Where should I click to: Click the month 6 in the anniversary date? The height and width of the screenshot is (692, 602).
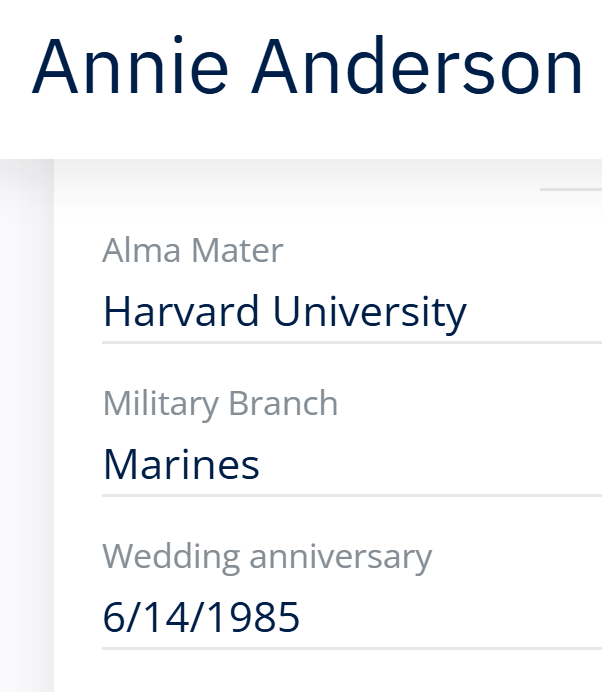pos(111,618)
